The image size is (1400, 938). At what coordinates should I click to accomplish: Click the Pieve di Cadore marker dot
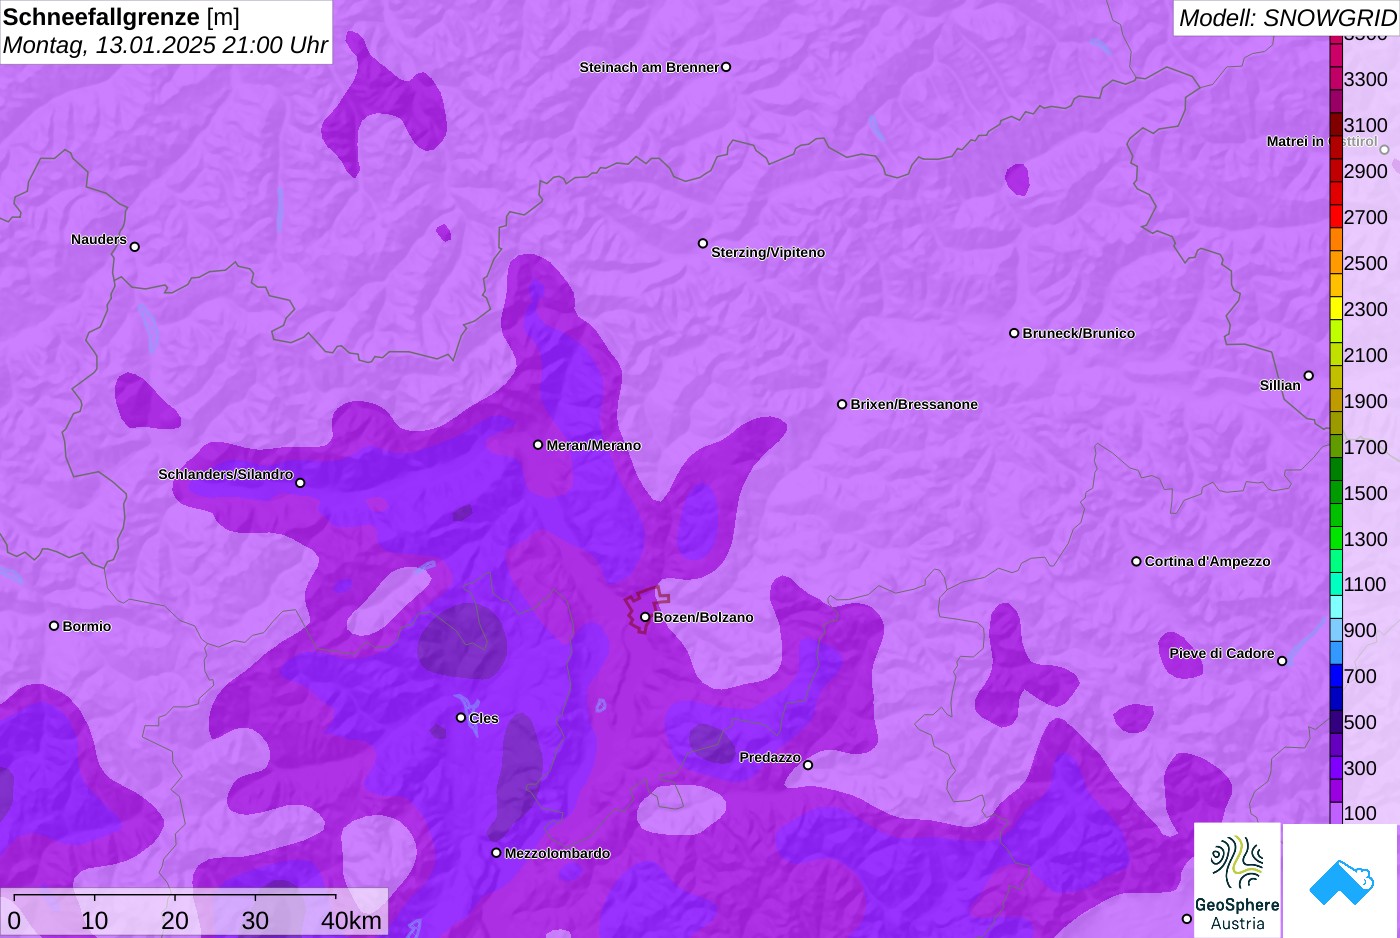coord(1282,661)
